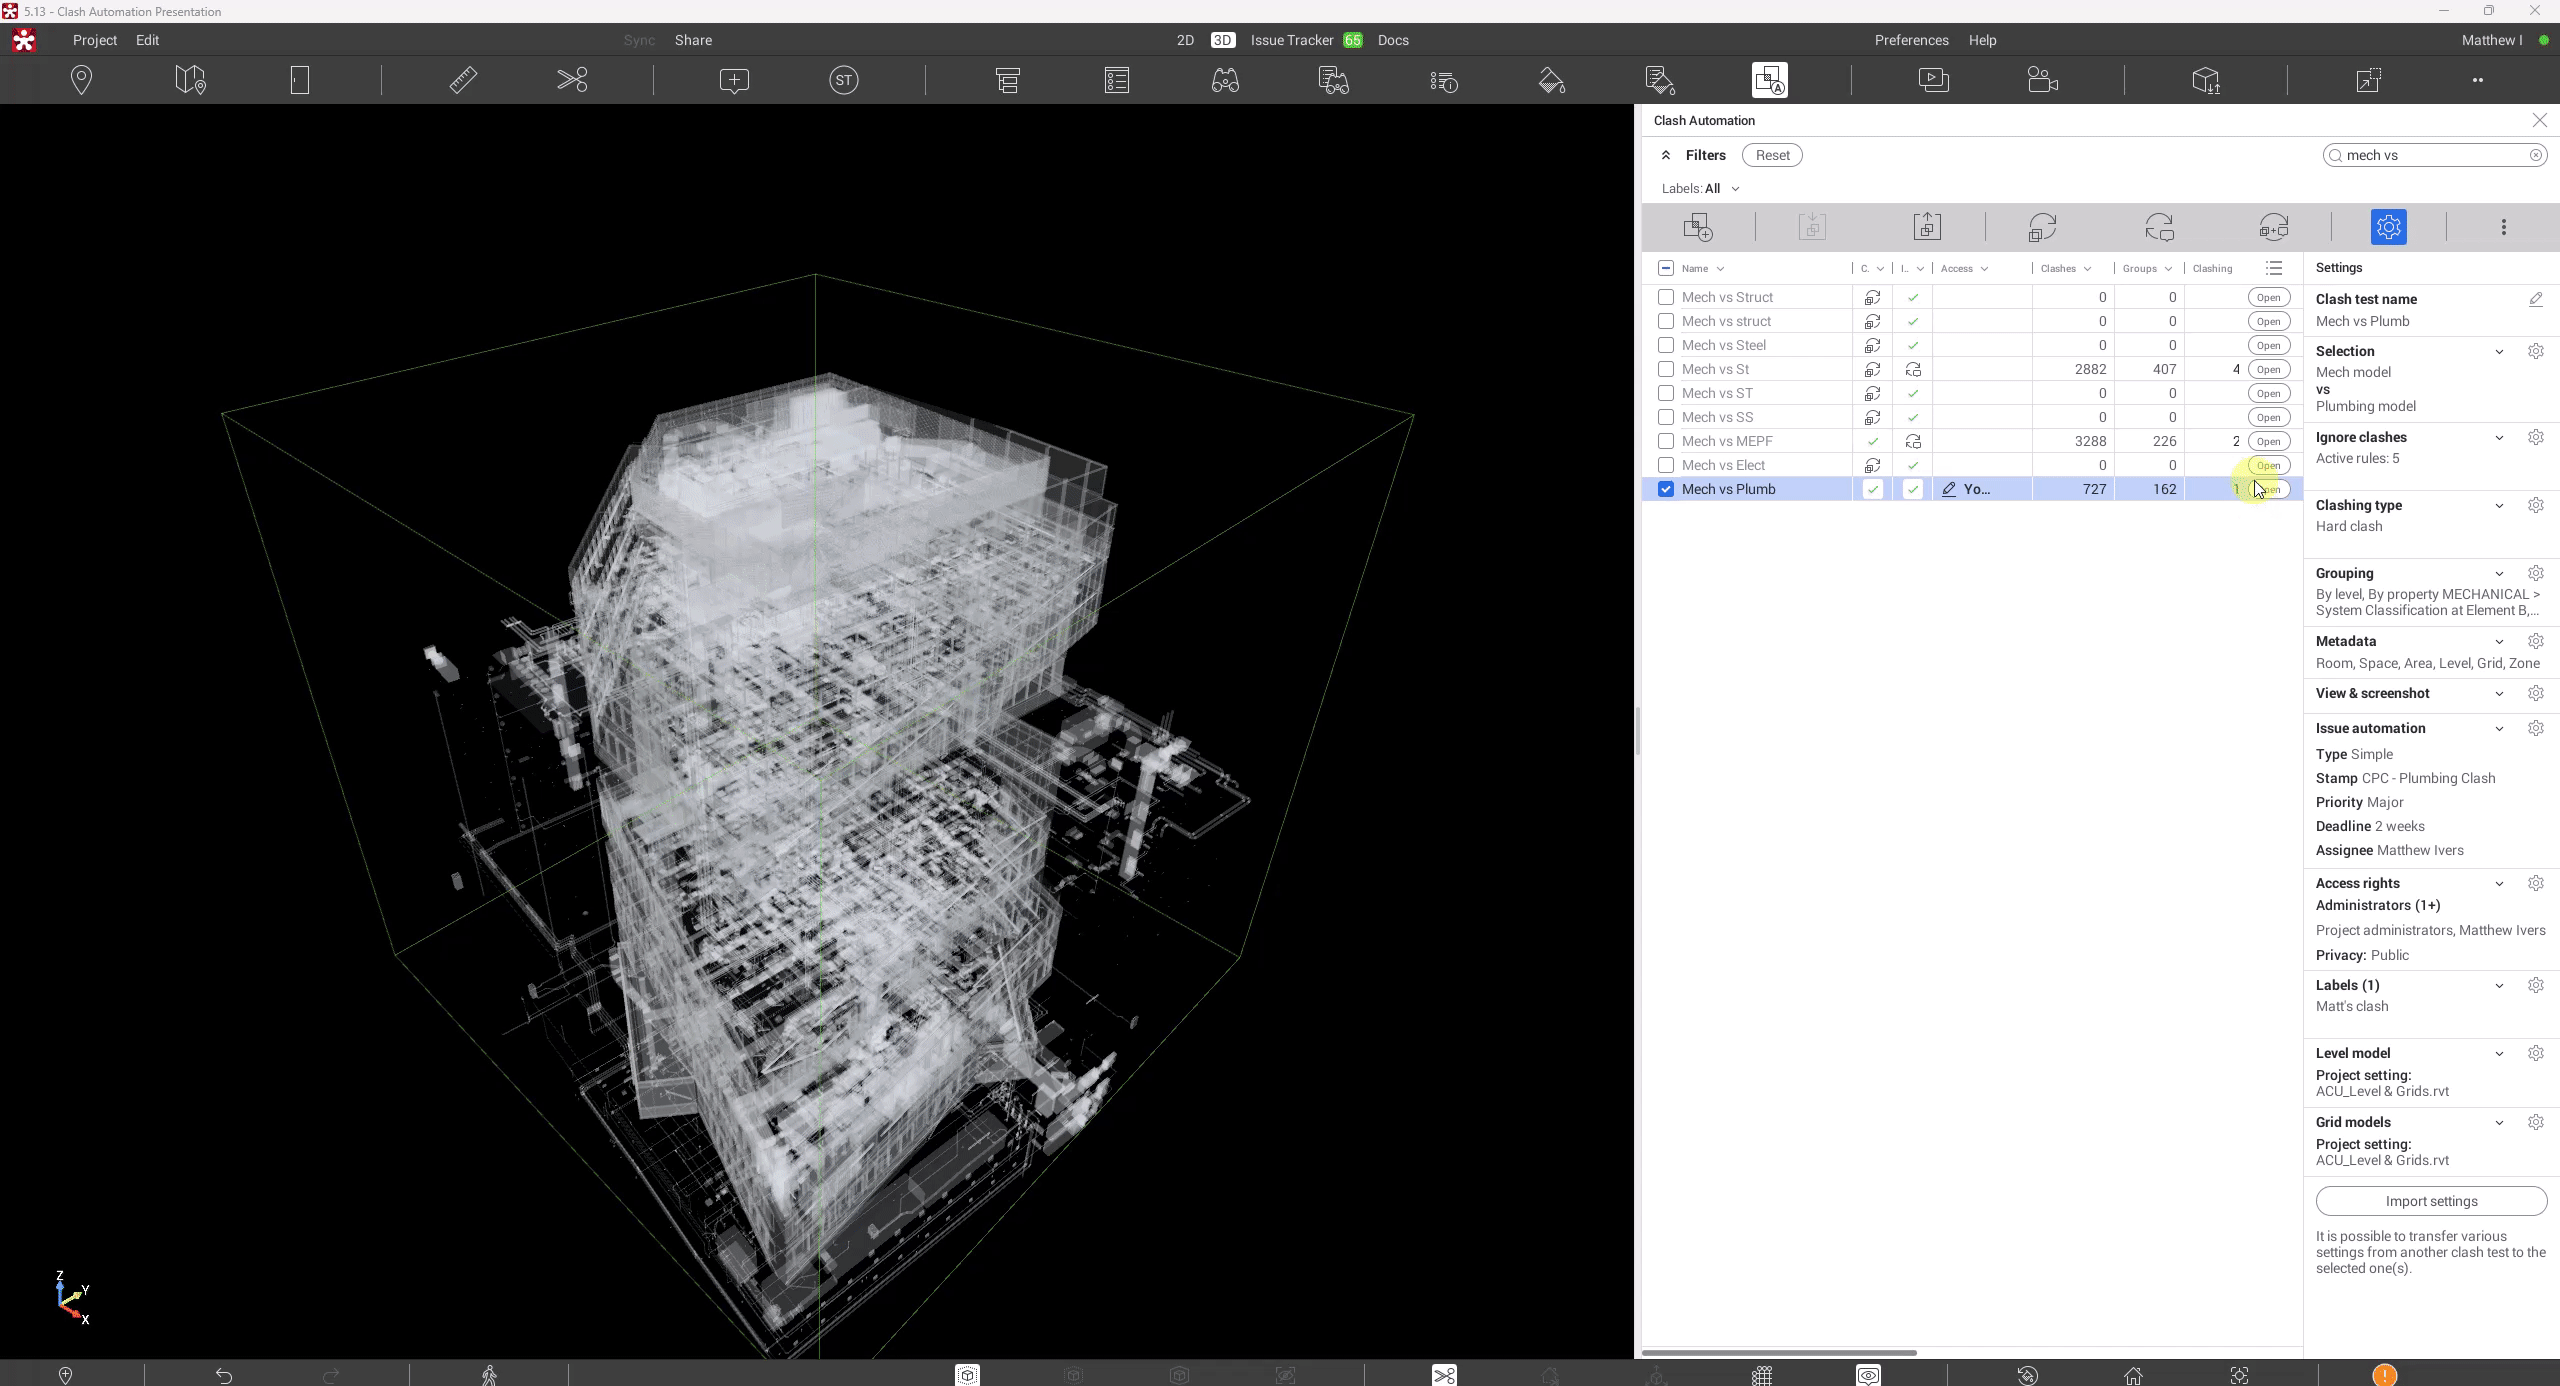Click the orange warning indicator
The width and height of the screenshot is (2560, 1386).
[2385, 1375]
